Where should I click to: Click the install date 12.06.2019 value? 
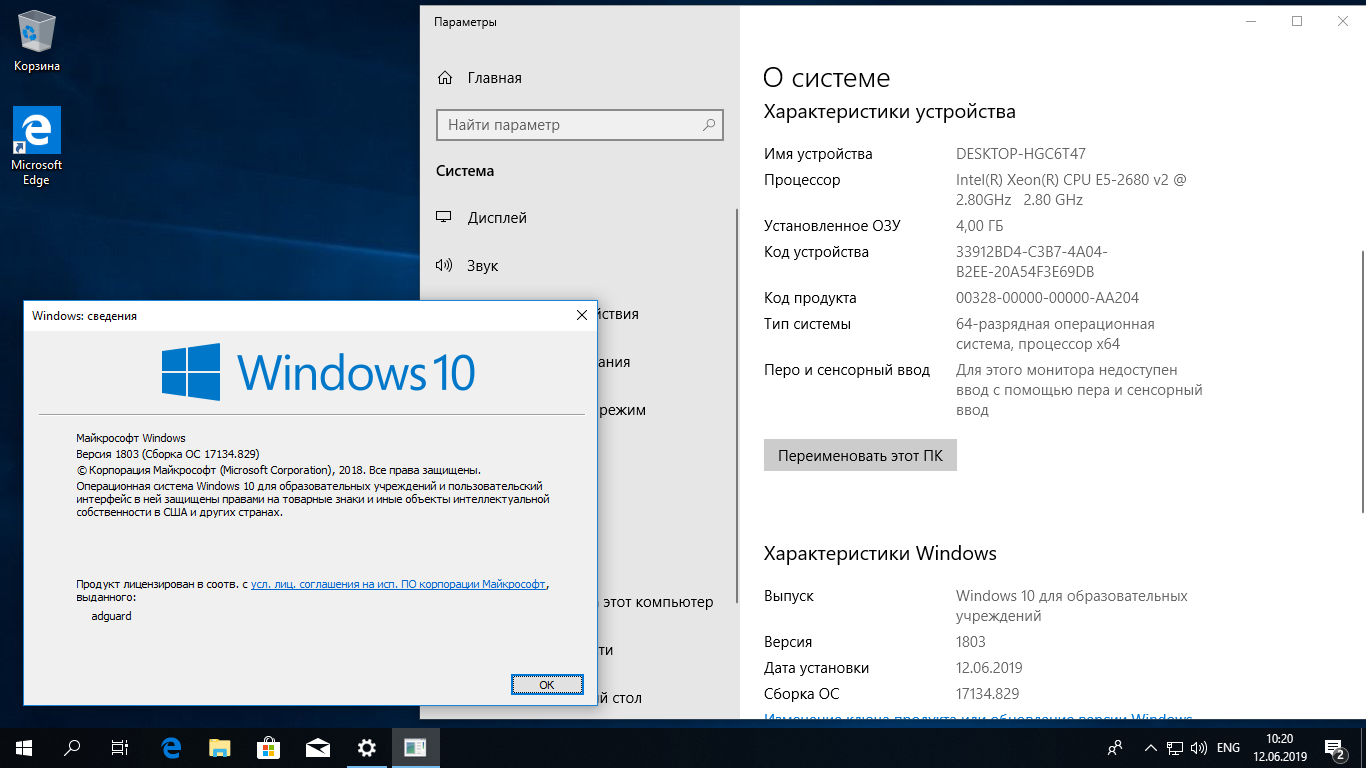[989, 668]
